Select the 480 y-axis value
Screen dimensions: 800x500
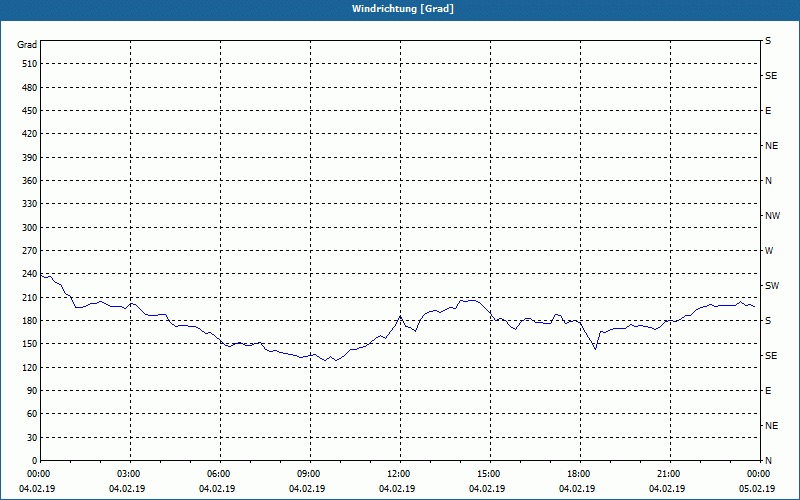pyautogui.click(x=30, y=87)
